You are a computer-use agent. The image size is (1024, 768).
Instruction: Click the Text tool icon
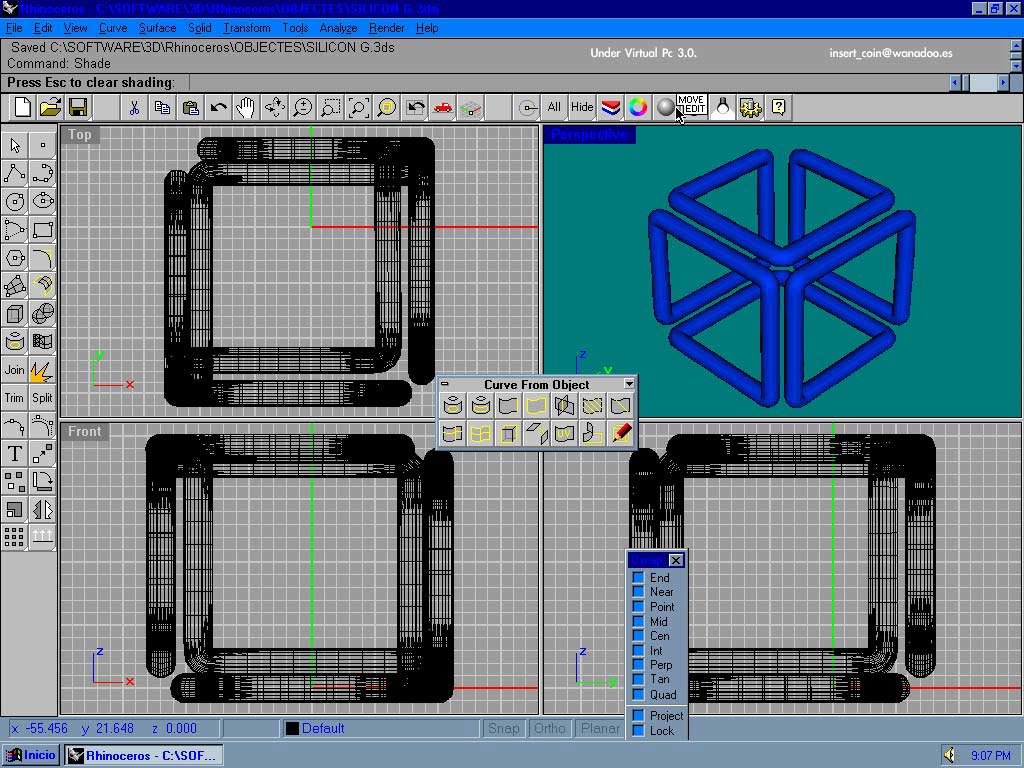[14, 454]
